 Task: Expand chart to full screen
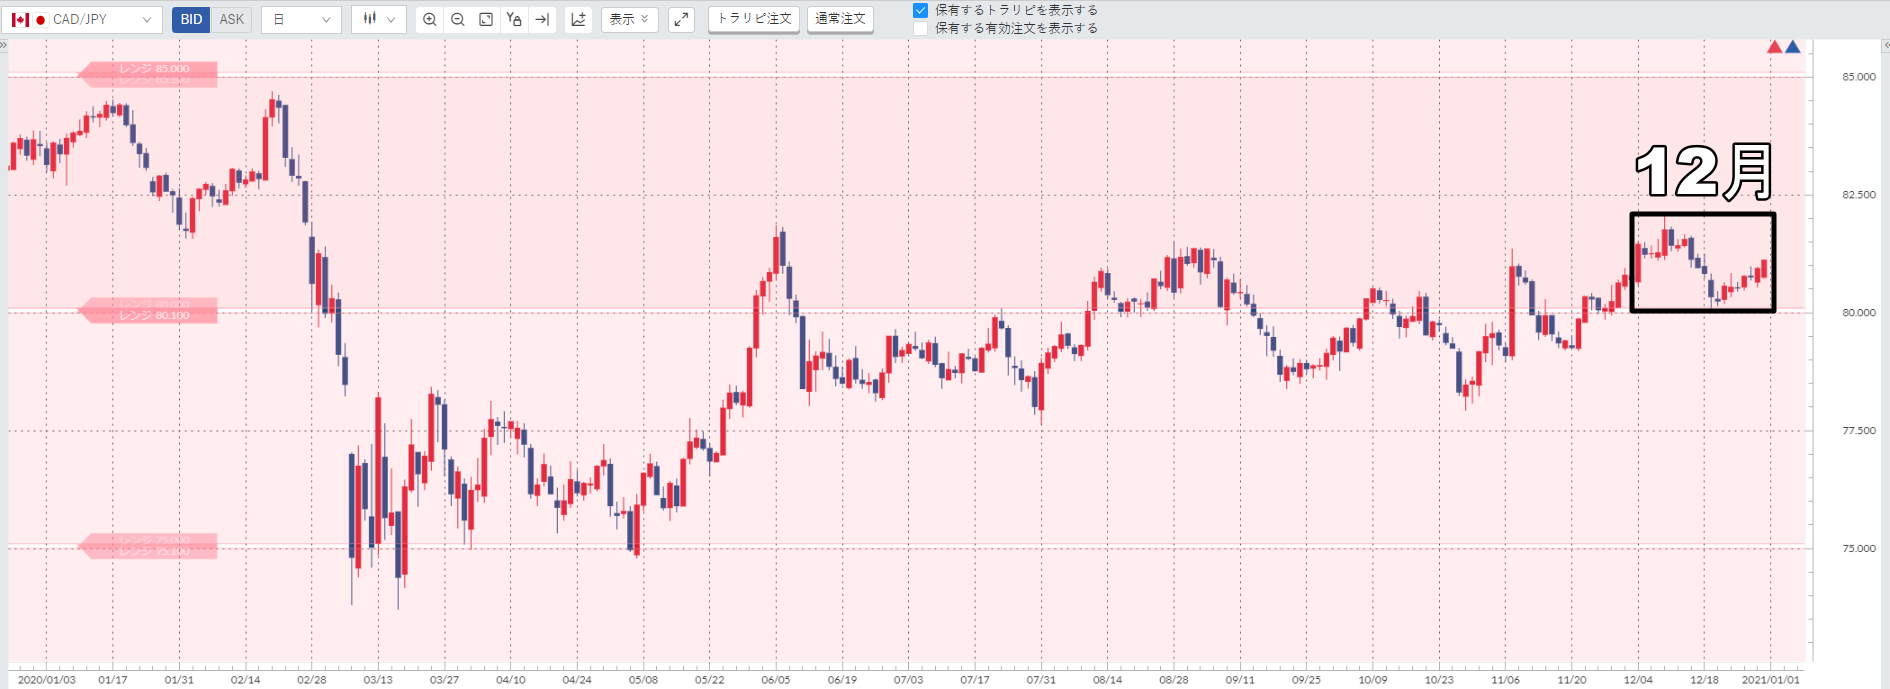tap(681, 19)
